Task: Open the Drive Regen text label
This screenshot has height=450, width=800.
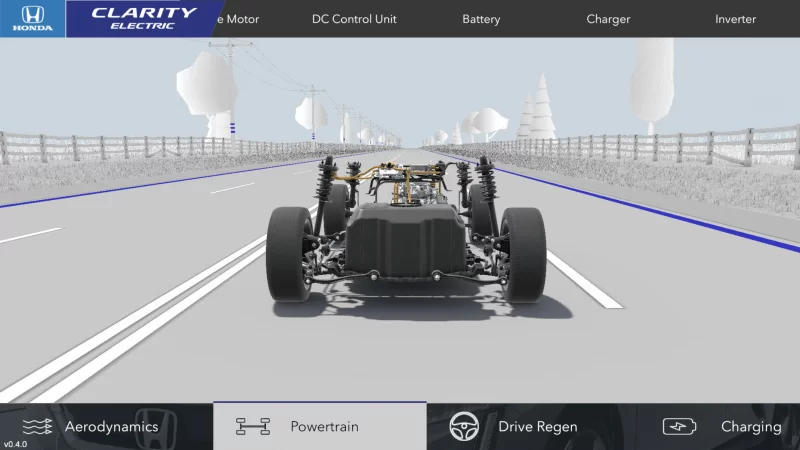Action: (x=538, y=427)
